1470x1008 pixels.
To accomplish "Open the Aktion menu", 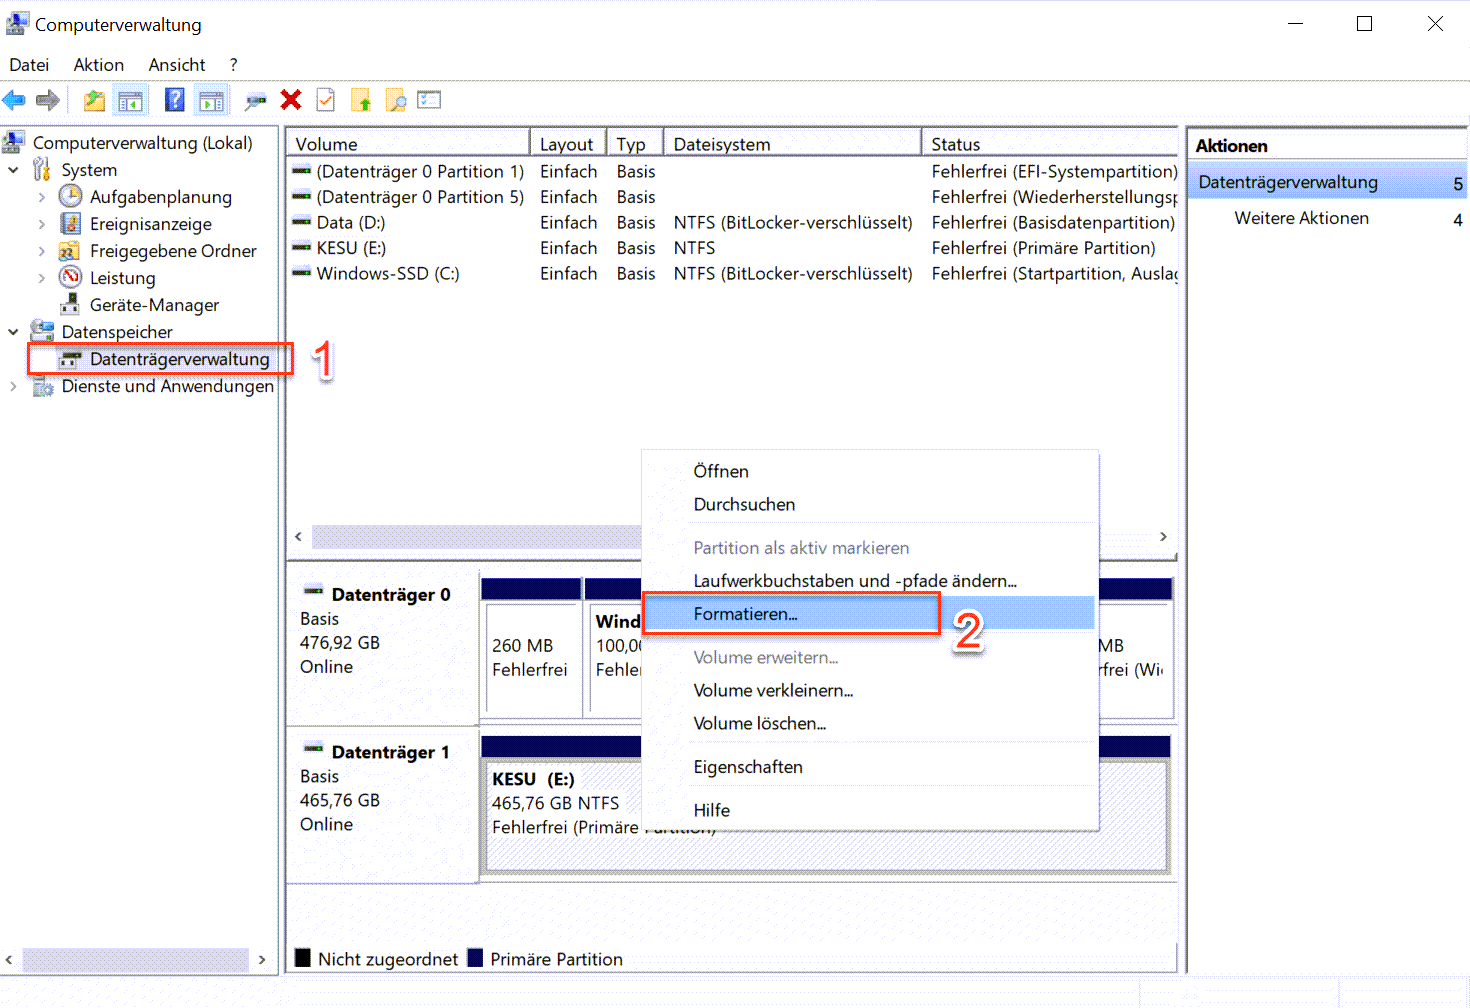I will point(99,64).
